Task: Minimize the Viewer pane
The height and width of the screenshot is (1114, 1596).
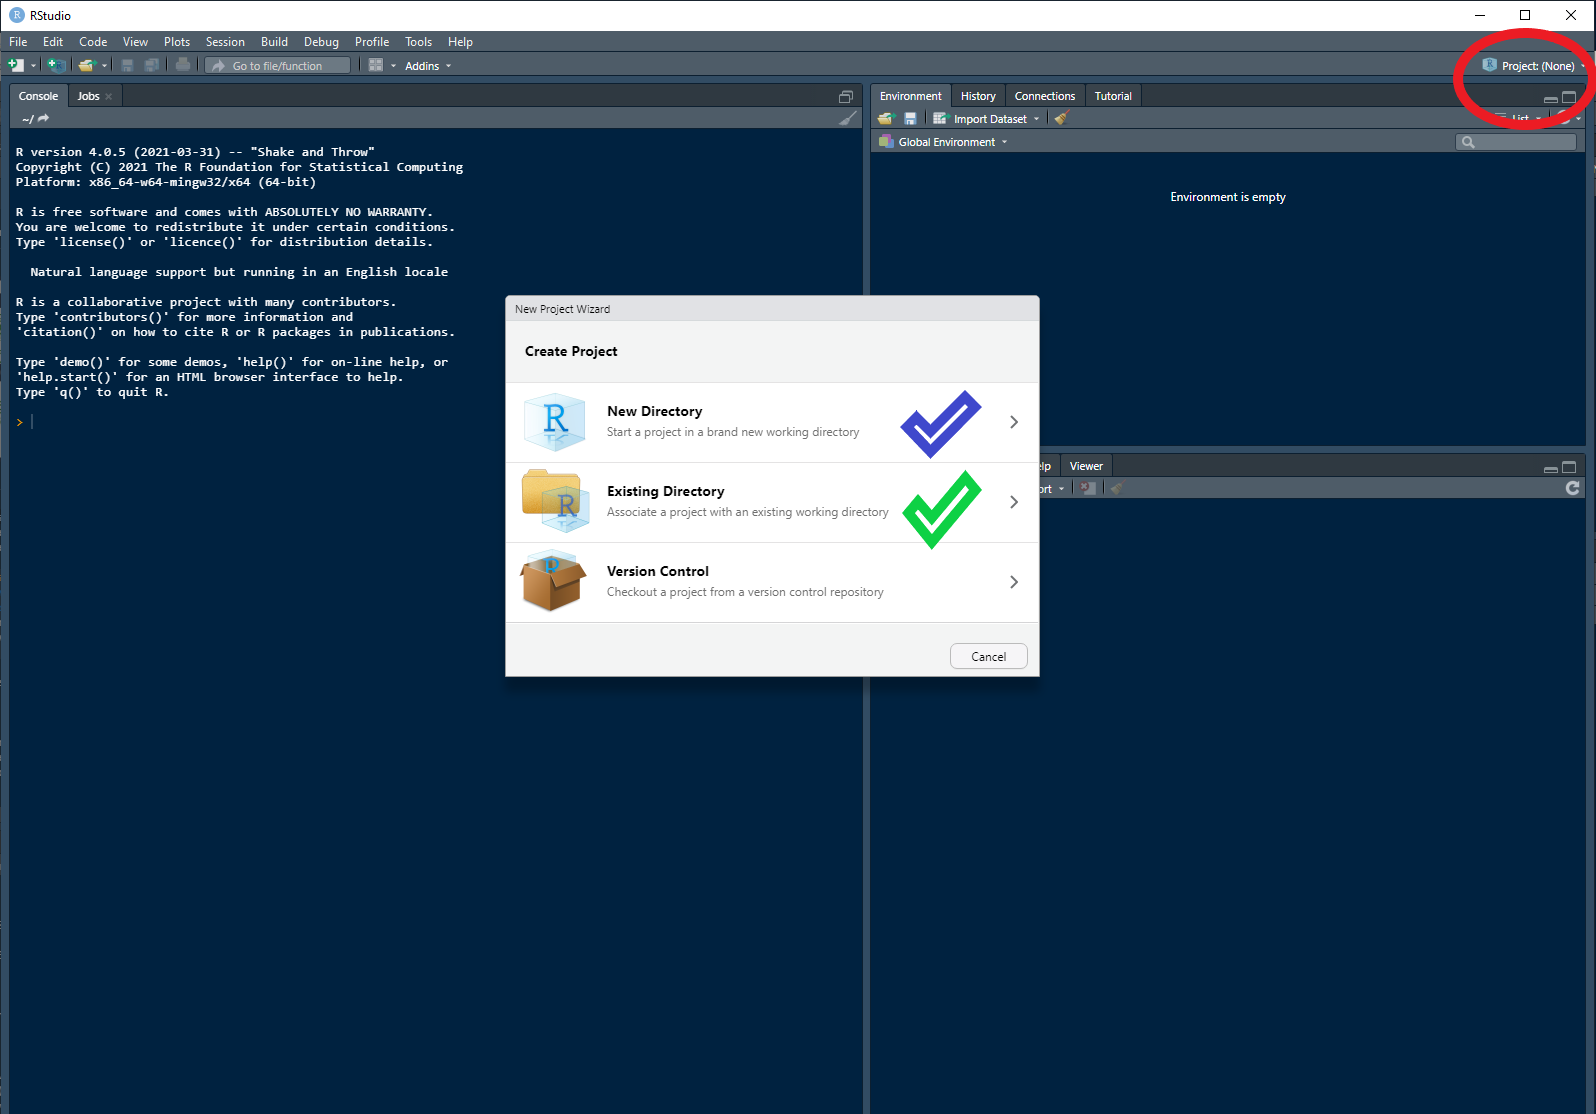Action: 1551,469
